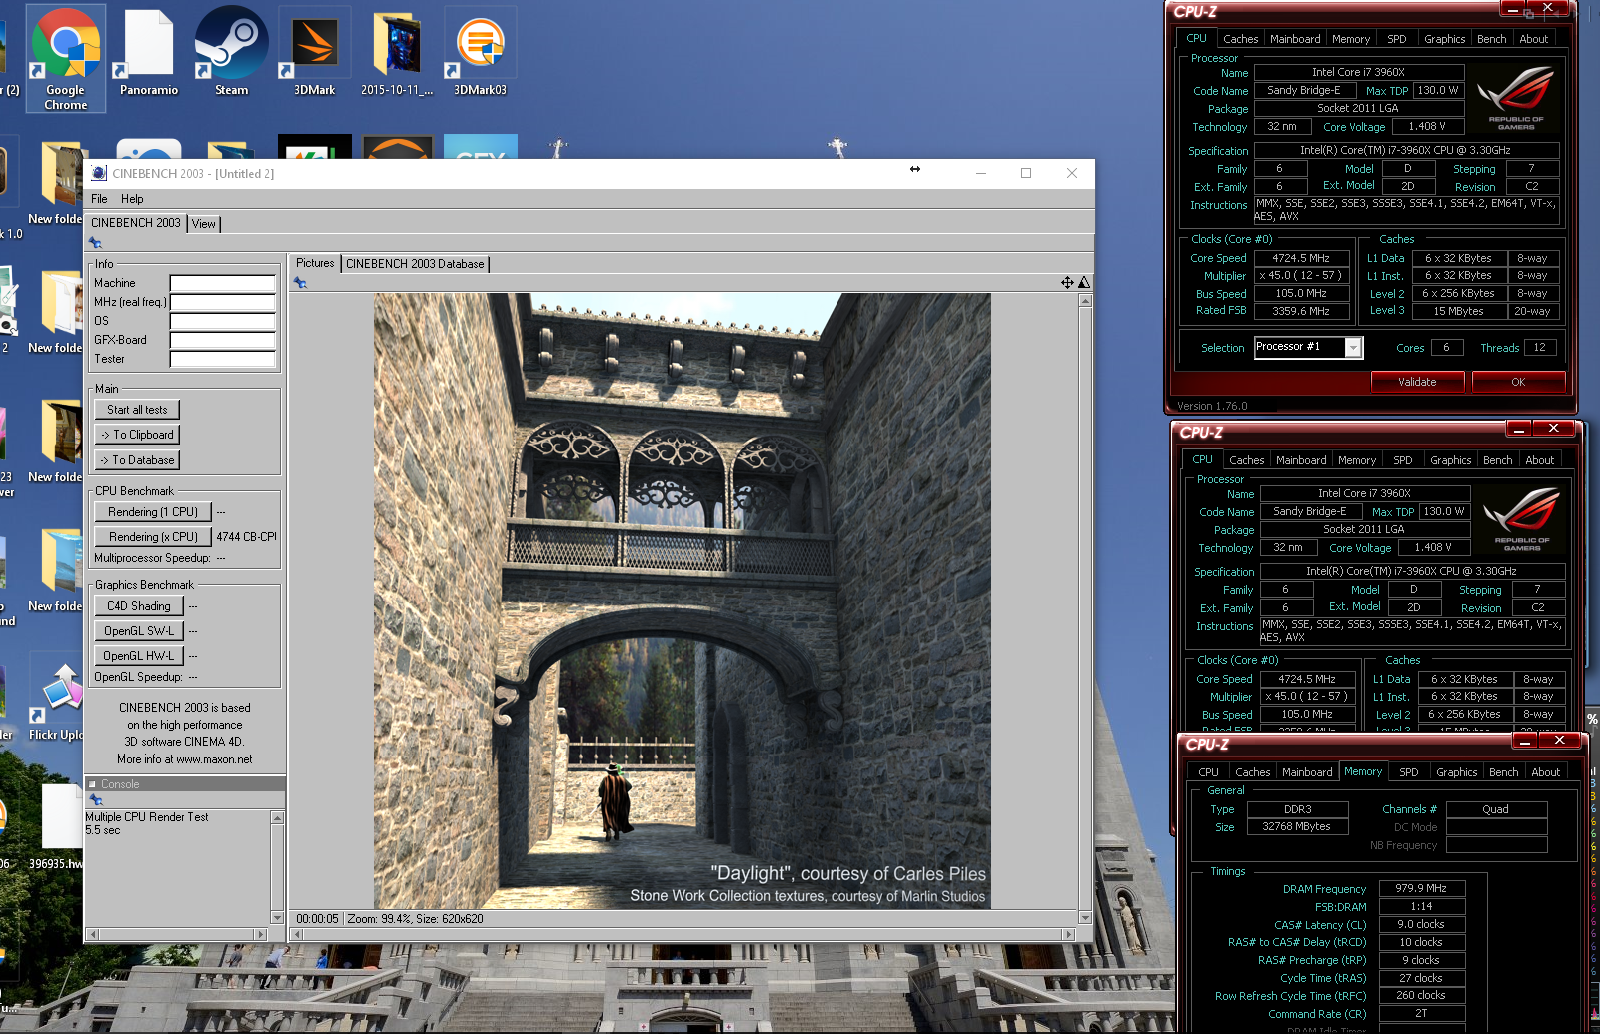Click the '5.5 sec' console line
The width and height of the screenshot is (1600, 1034).
tap(103, 830)
